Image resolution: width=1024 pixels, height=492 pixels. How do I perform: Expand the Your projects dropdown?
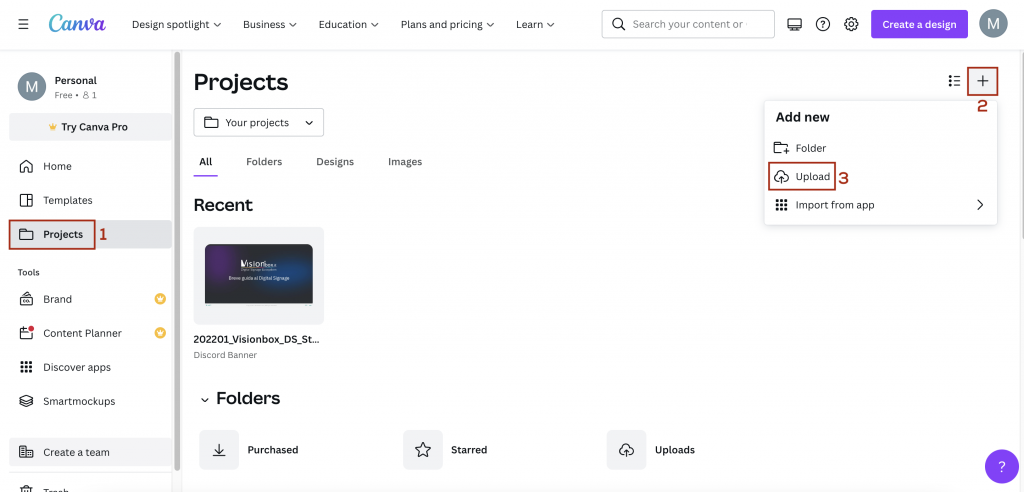pyautogui.click(x=259, y=122)
